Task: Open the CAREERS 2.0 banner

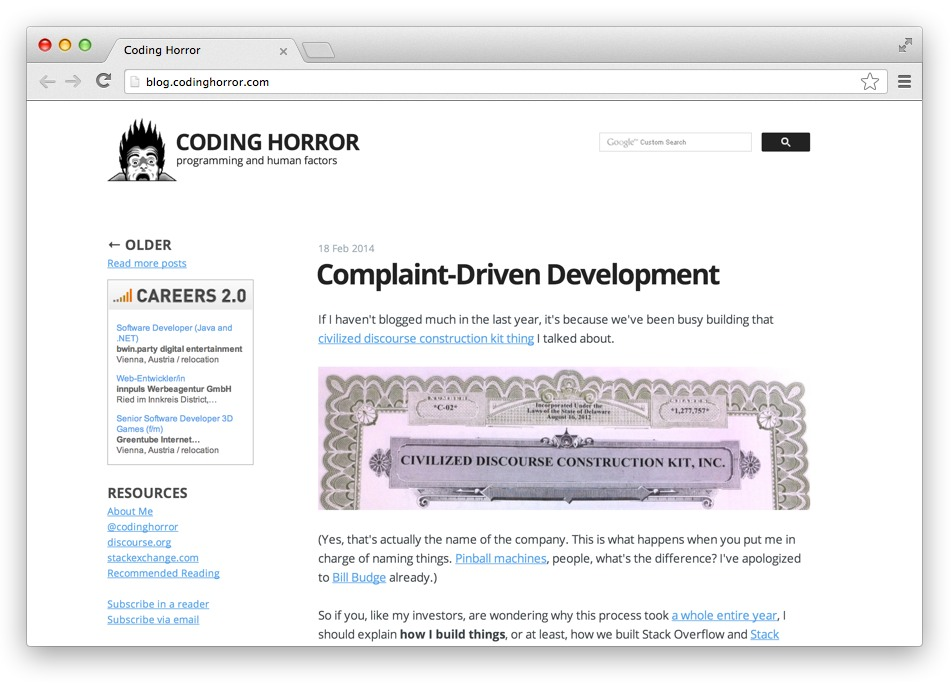Action: (180, 295)
